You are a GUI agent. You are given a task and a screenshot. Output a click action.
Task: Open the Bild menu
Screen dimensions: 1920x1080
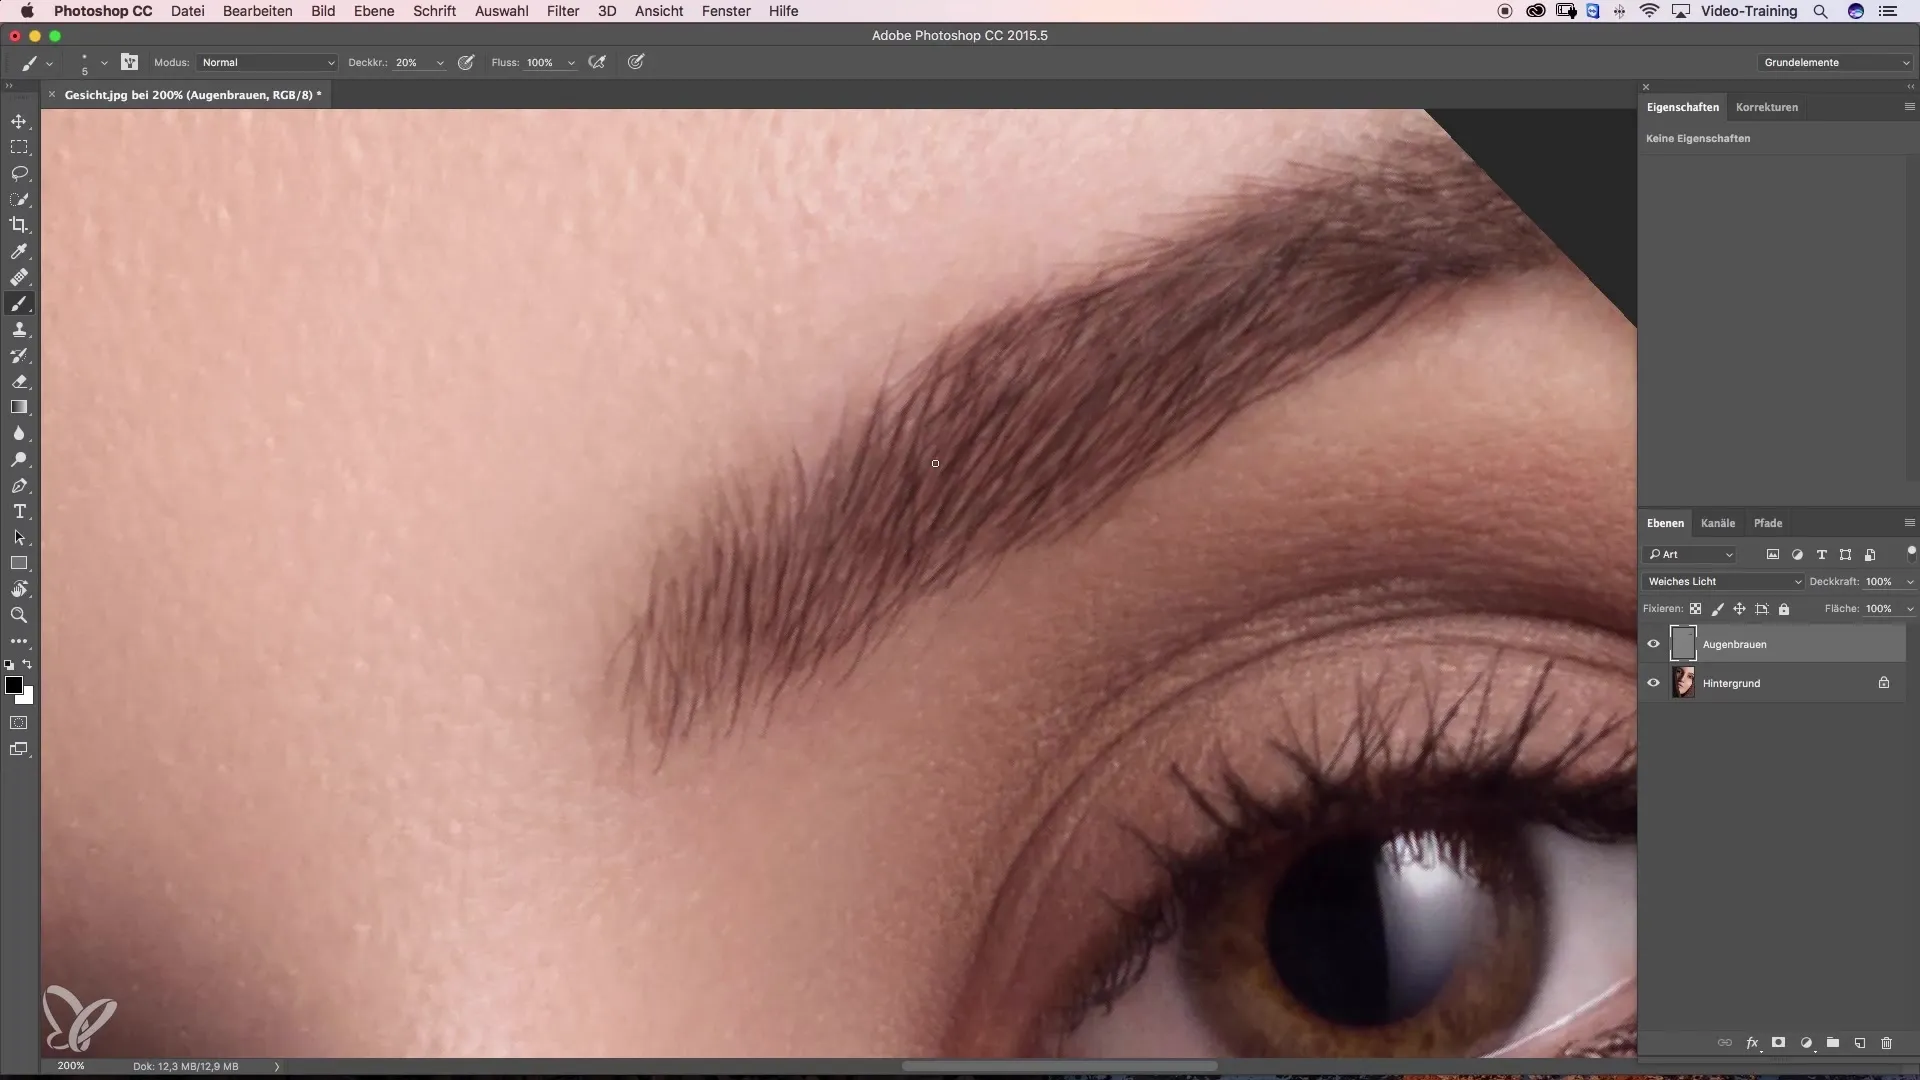coord(323,11)
